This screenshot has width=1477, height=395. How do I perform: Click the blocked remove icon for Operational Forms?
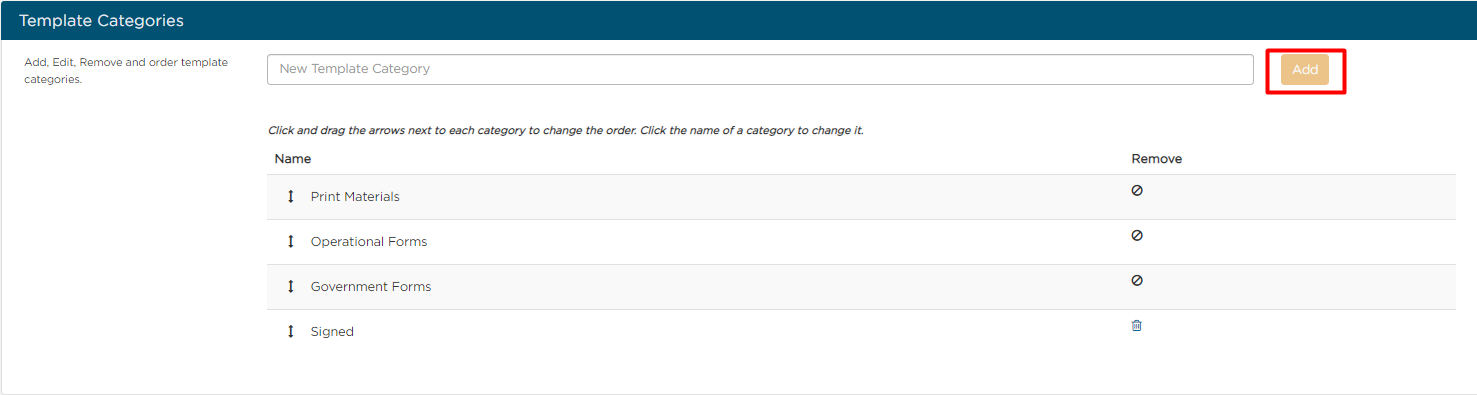tap(1137, 235)
